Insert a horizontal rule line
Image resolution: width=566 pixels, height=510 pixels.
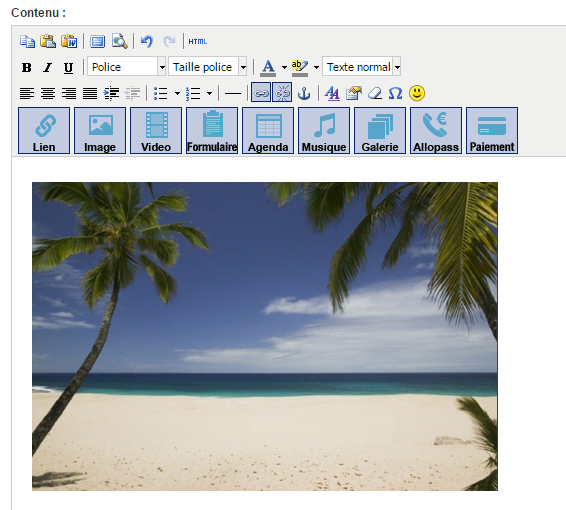[x=233, y=94]
